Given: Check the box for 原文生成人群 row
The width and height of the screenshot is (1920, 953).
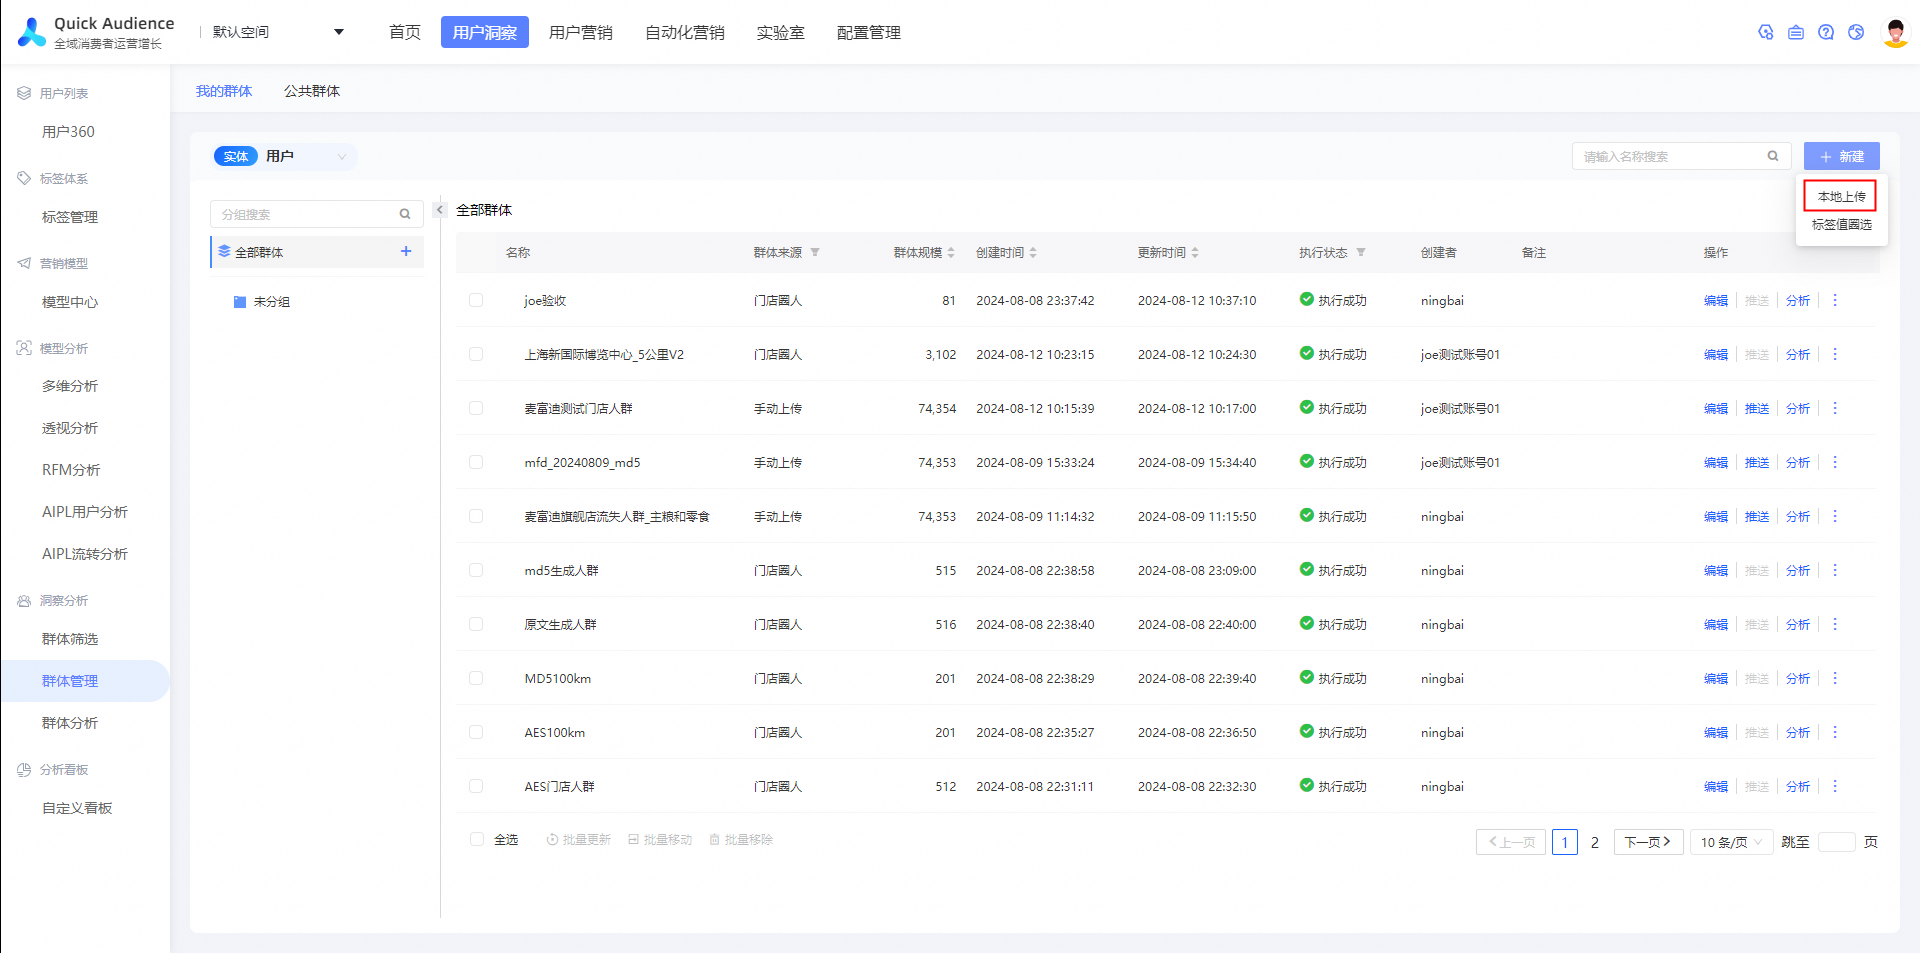Looking at the screenshot, I should tap(476, 624).
